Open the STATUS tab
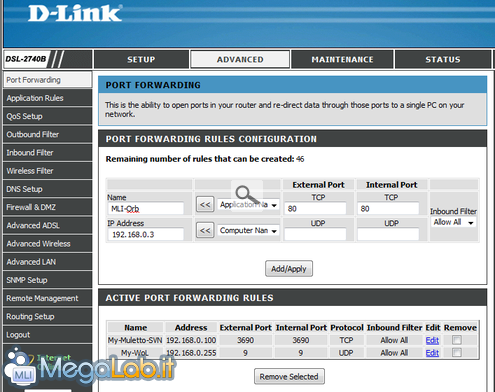The width and height of the screenshot is (495, 392). (x=443, y=59)
